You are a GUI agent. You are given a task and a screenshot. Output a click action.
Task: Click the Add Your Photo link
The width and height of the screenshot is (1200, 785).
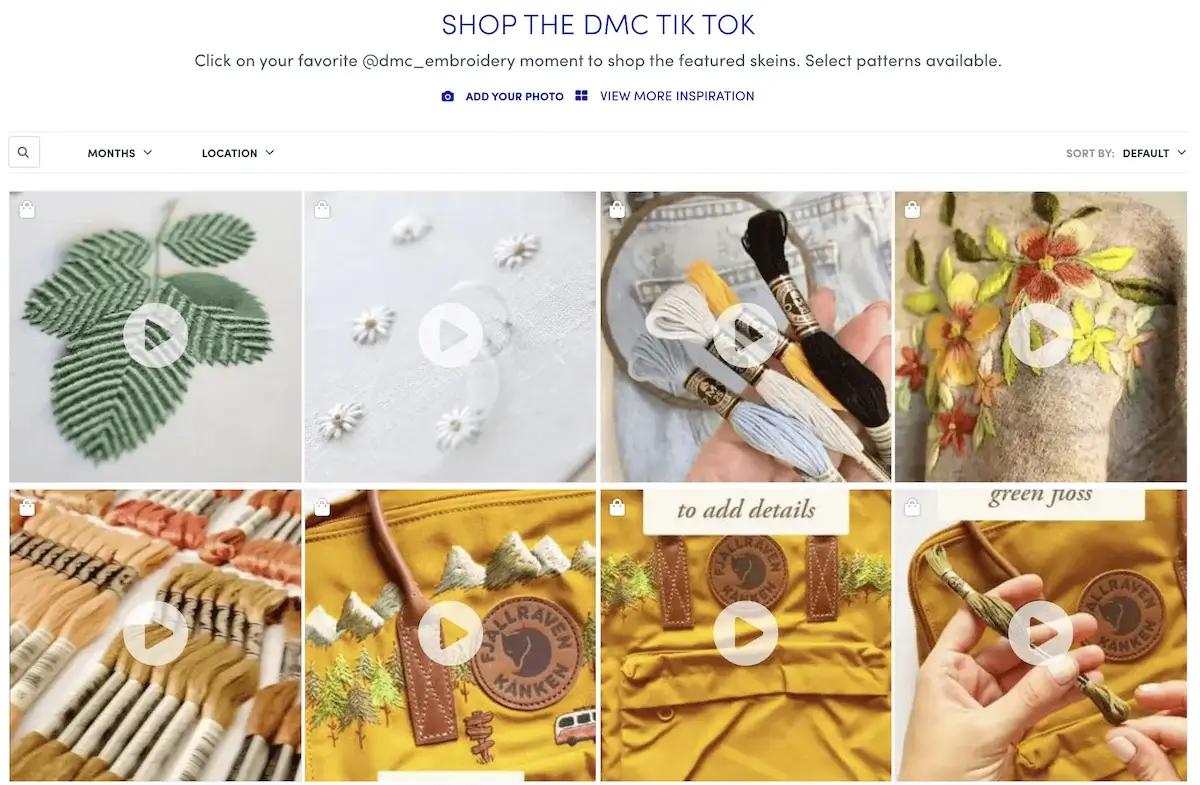tap(514, 97)
